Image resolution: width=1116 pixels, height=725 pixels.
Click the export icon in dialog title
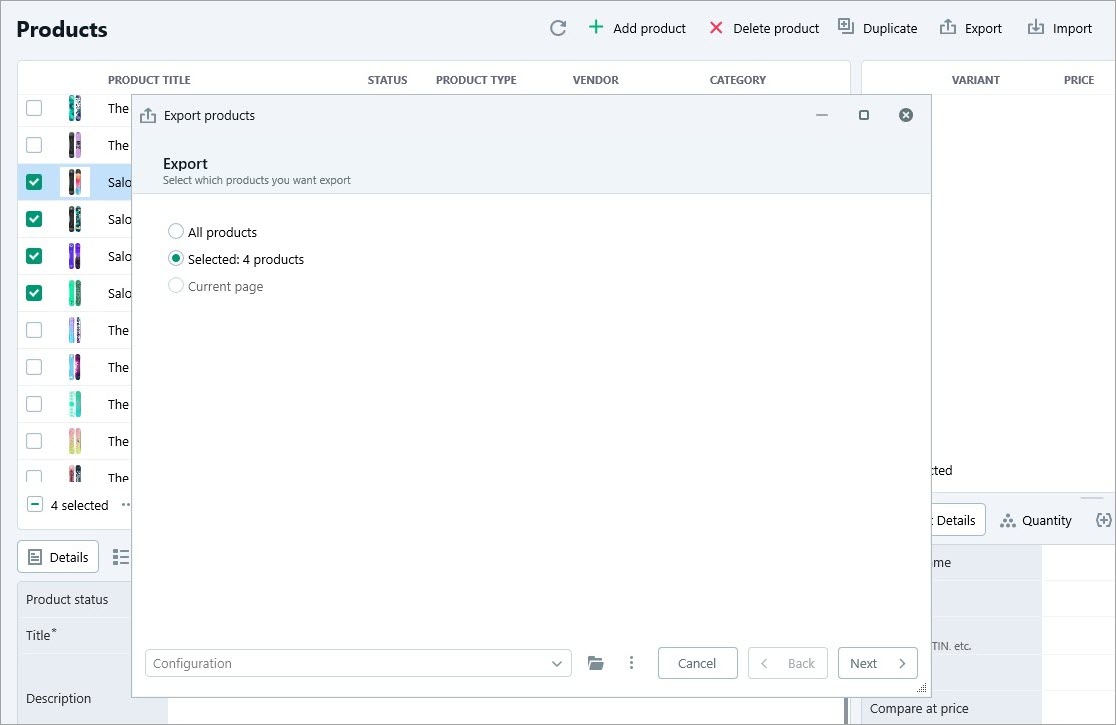click(x=148, y=115)
